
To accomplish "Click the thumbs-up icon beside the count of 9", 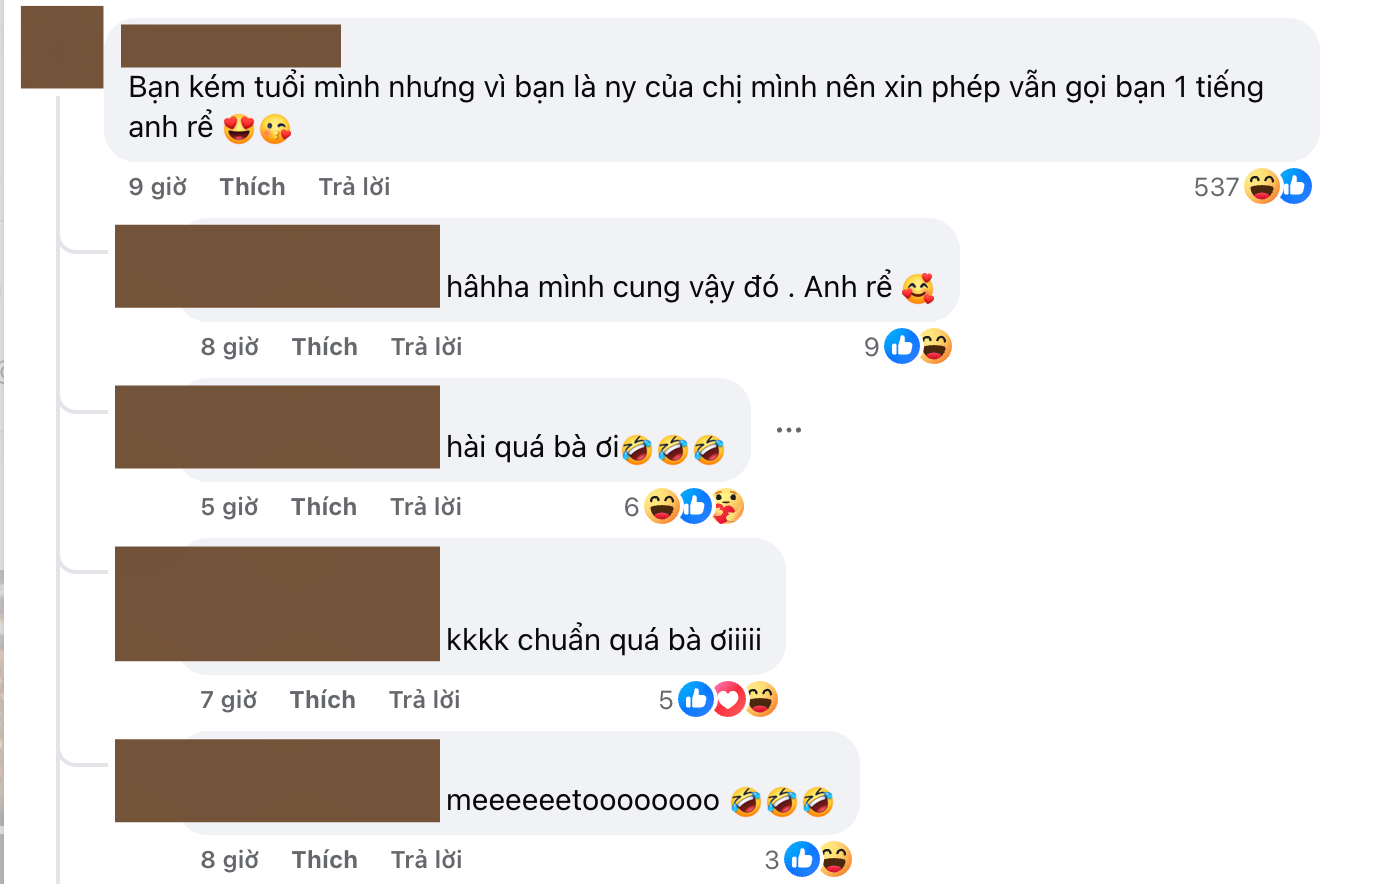I will [903, 346].
